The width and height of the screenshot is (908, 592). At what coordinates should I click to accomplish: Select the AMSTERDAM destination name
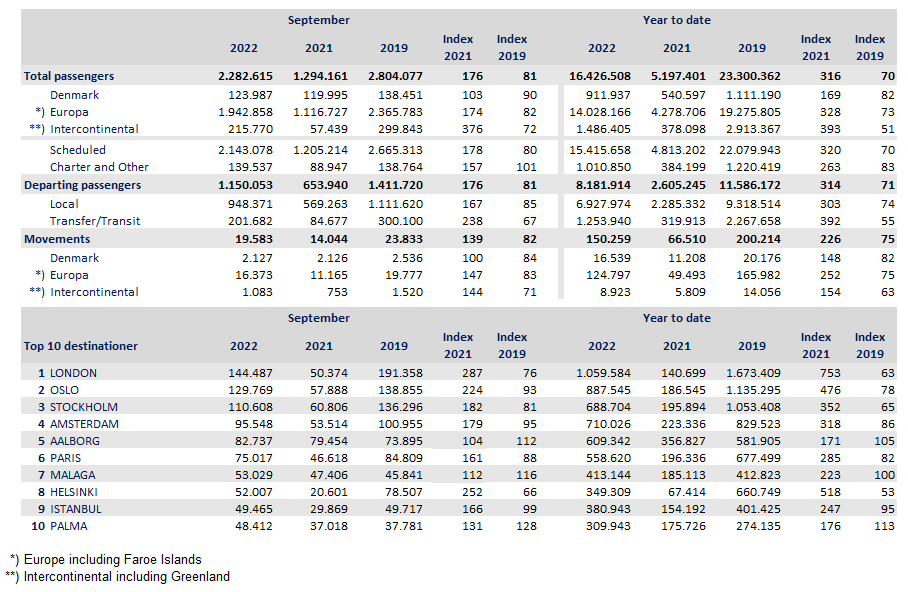pyautogui.click(x=84, y=424)
